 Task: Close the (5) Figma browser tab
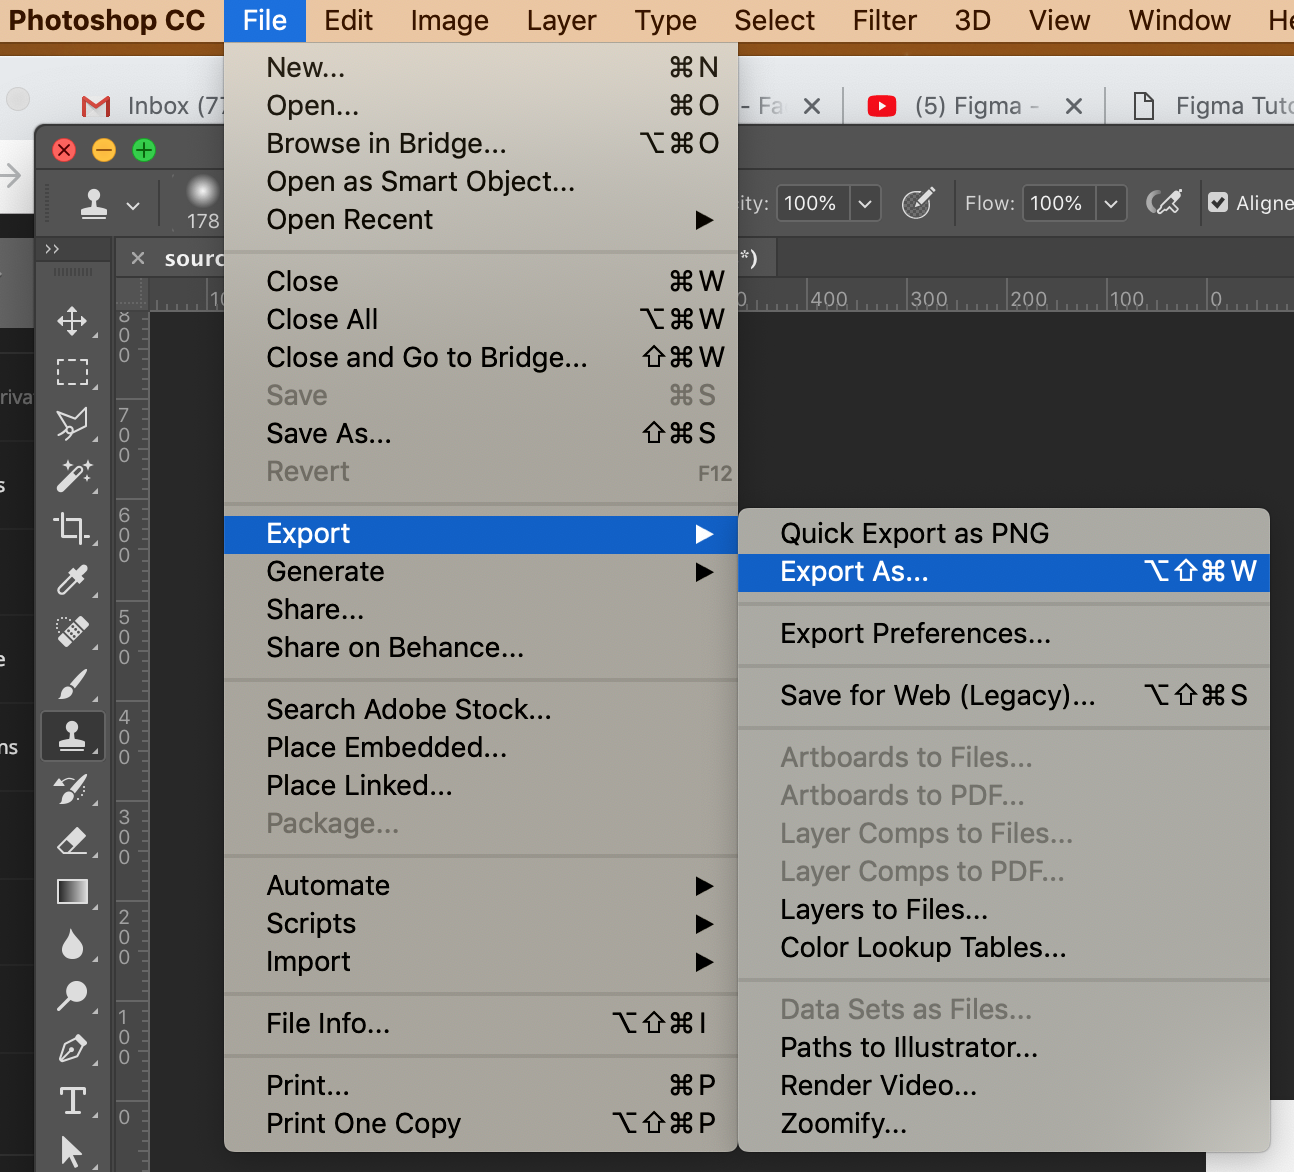pyautogui.click(x=1074, y=106)
